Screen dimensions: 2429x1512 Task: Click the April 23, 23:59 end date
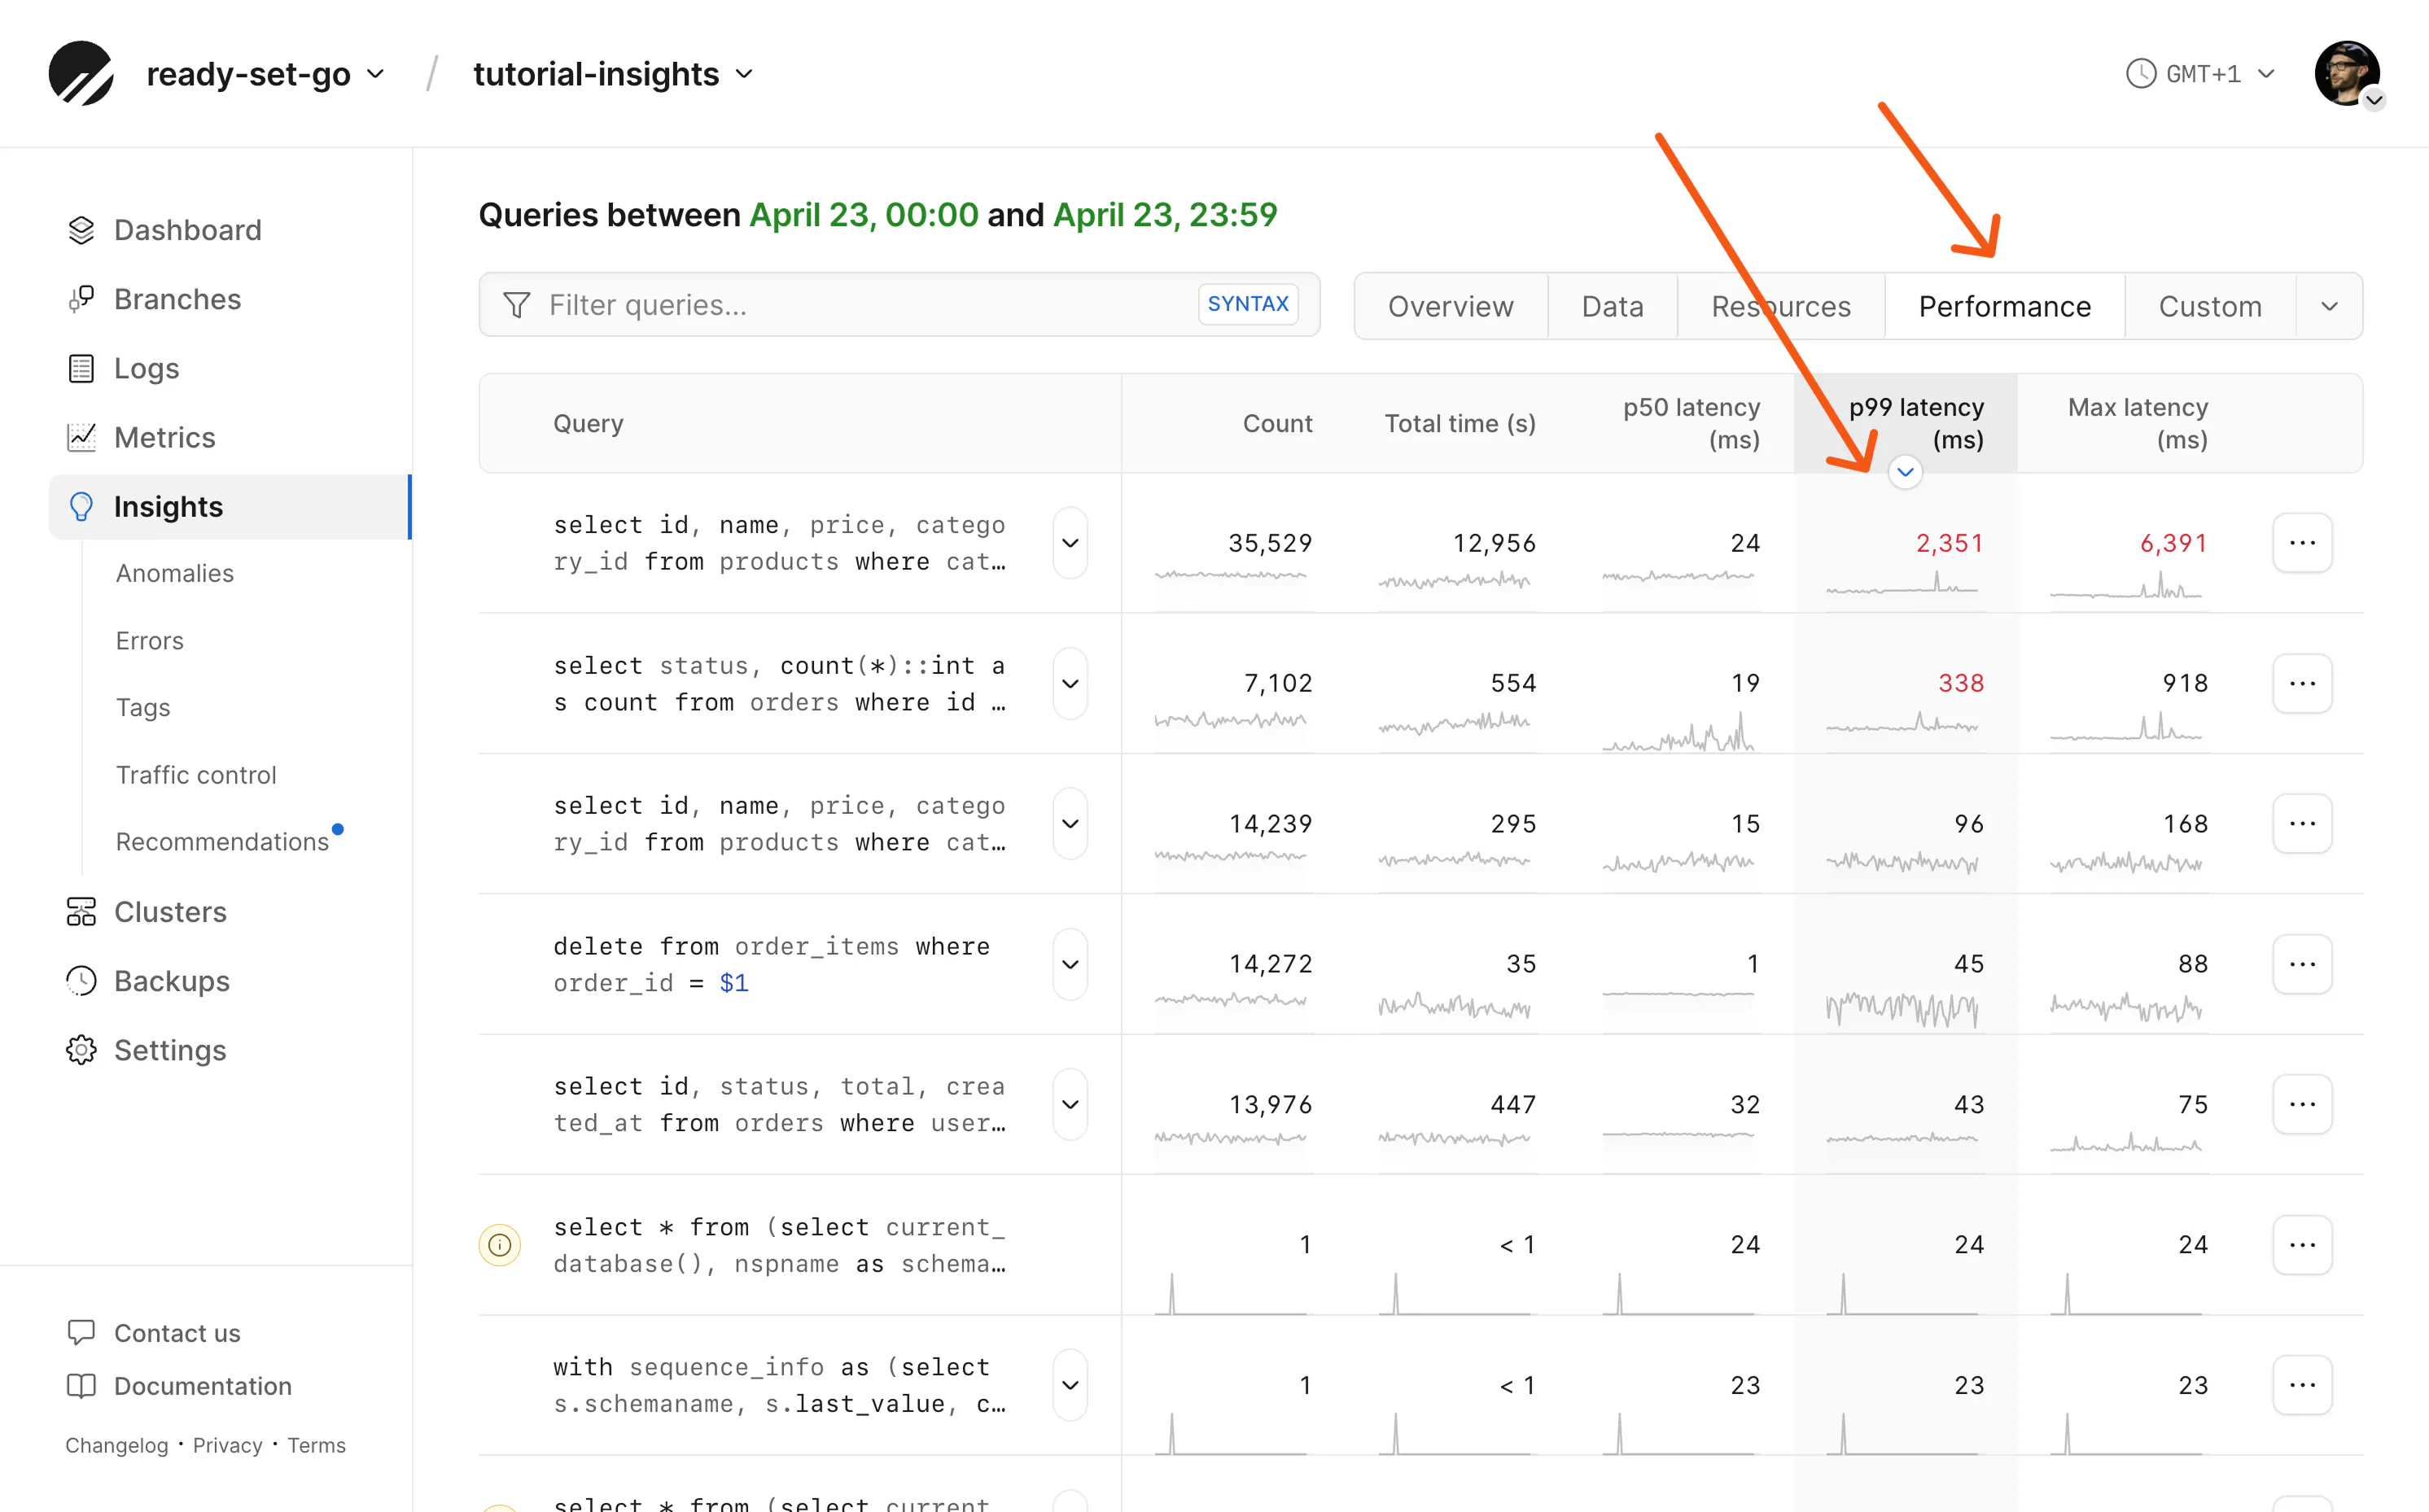click(x=1165, y=215)
